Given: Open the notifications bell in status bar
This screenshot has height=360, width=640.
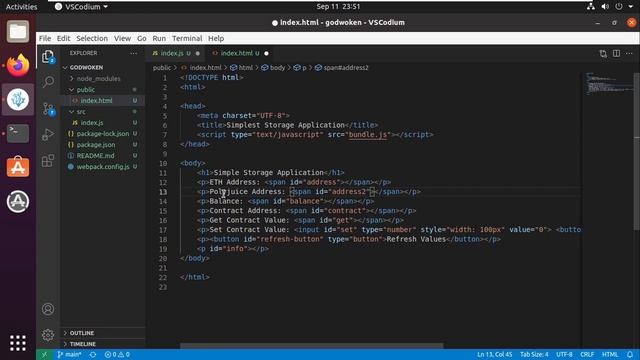Looking at the screenshot, I should pyautogui.click(x=630, y=354).
